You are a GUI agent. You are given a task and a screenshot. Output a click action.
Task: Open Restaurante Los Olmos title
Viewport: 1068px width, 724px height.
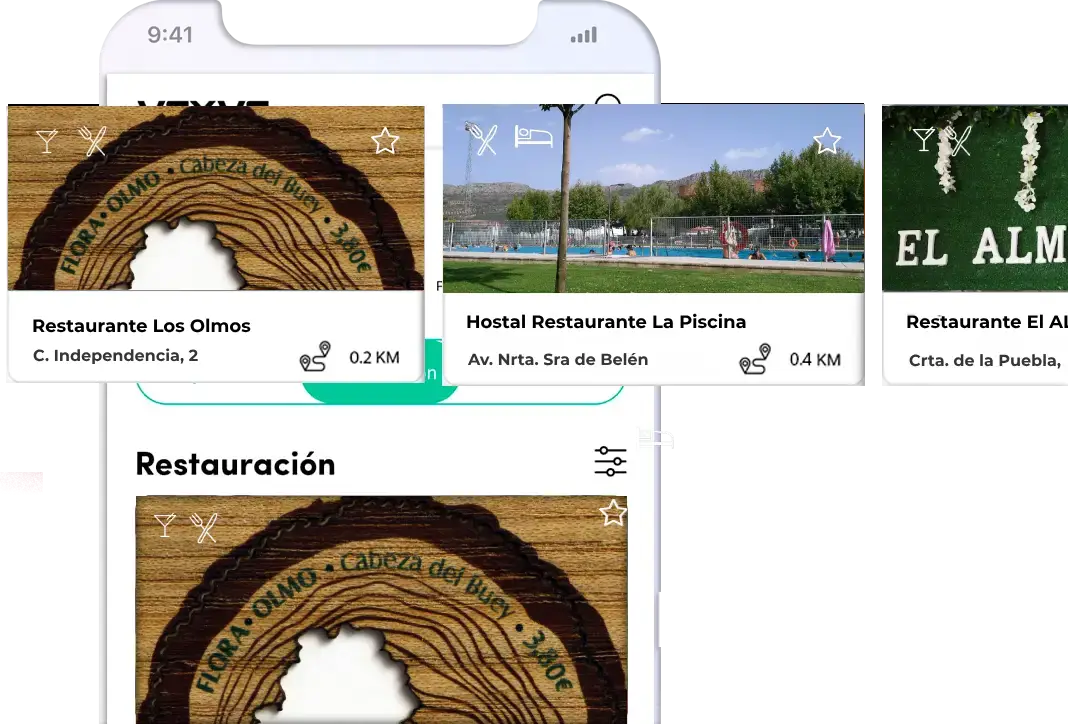point(142,326)
